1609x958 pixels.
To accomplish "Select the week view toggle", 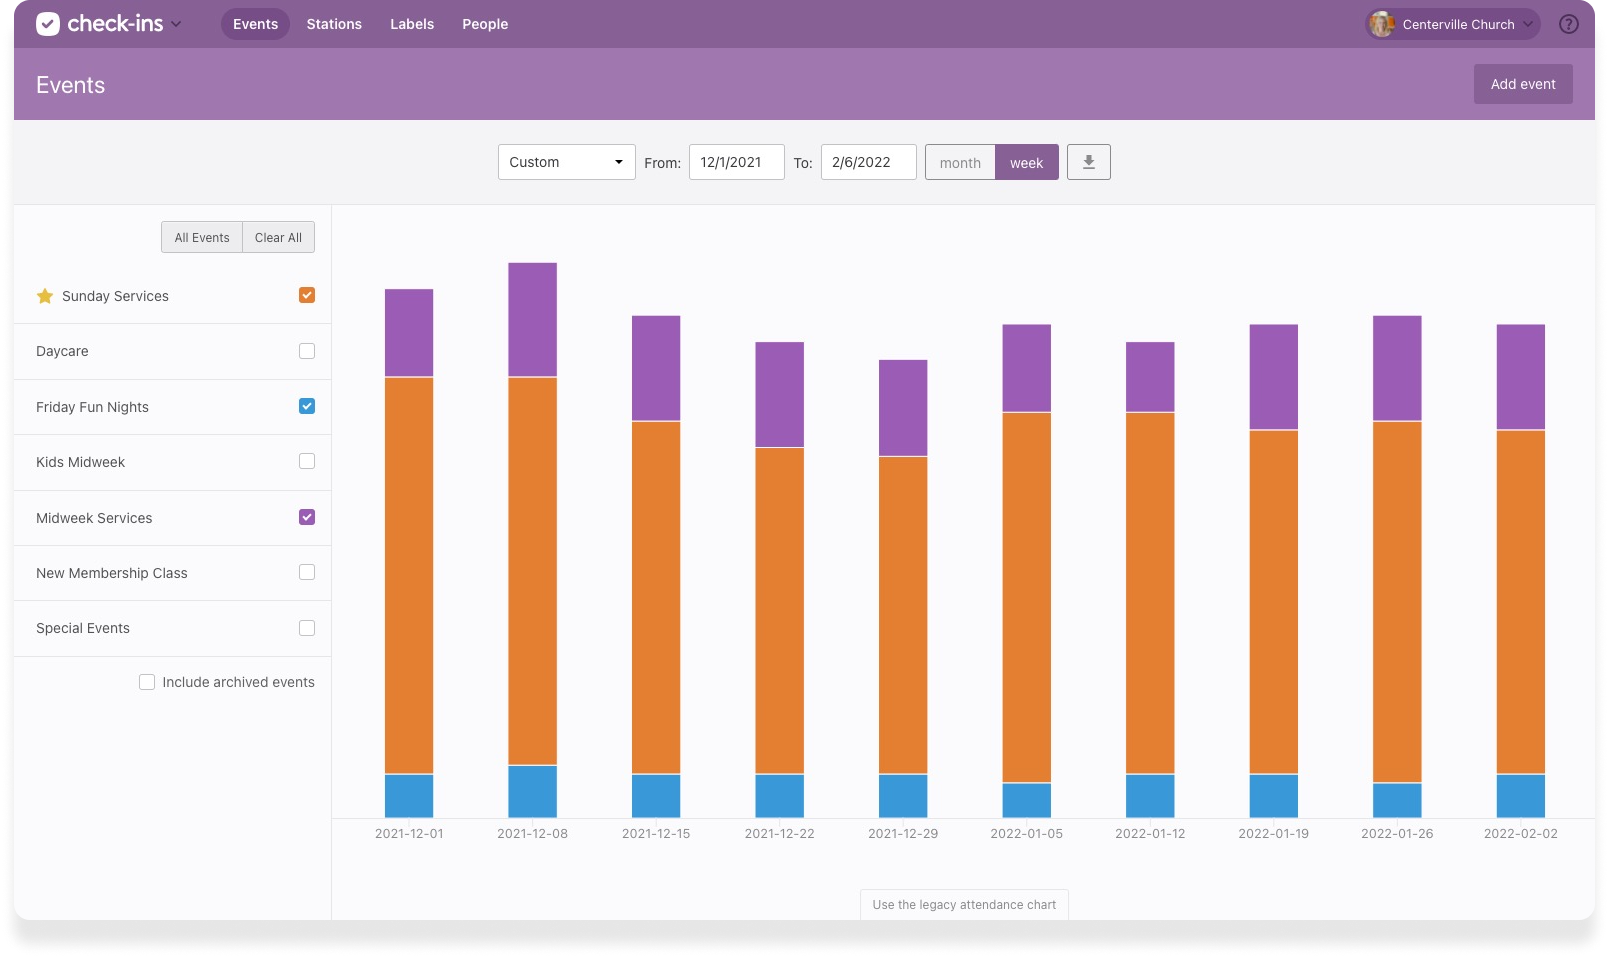I will click(x=1026, y=161).
